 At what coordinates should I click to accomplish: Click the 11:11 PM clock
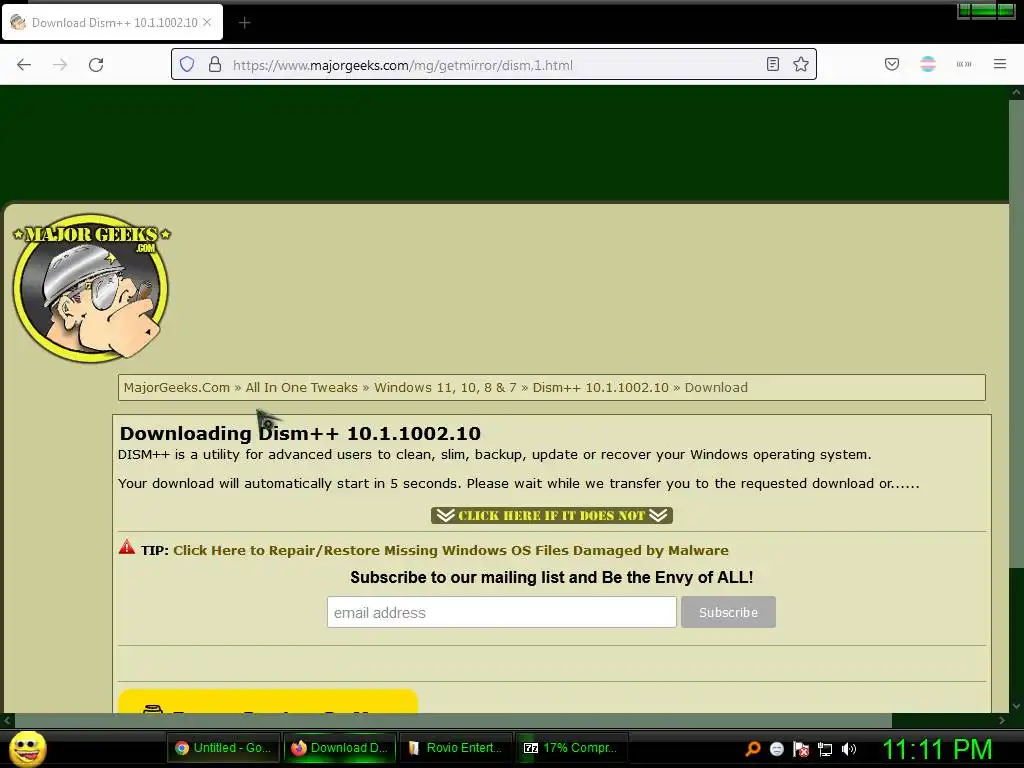point(938,749)
